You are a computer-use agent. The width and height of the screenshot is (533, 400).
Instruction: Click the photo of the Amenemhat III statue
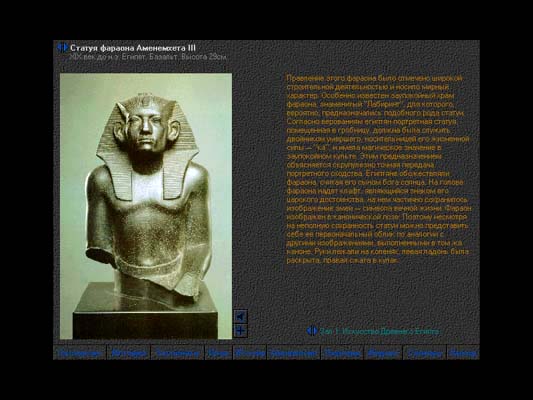click(146, 206)
